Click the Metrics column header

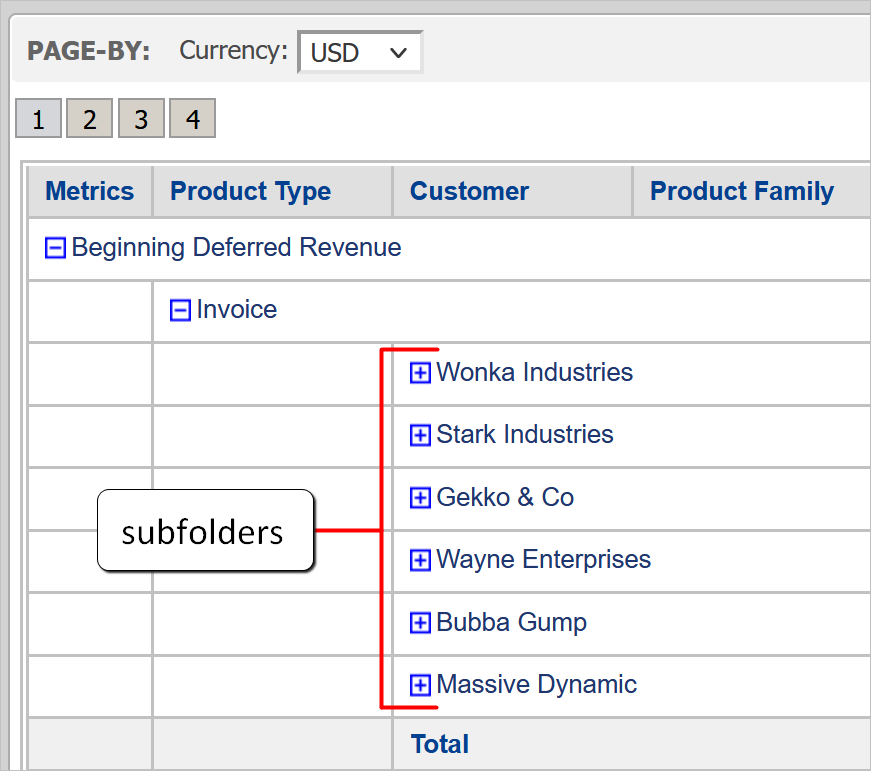pos(90,191)
